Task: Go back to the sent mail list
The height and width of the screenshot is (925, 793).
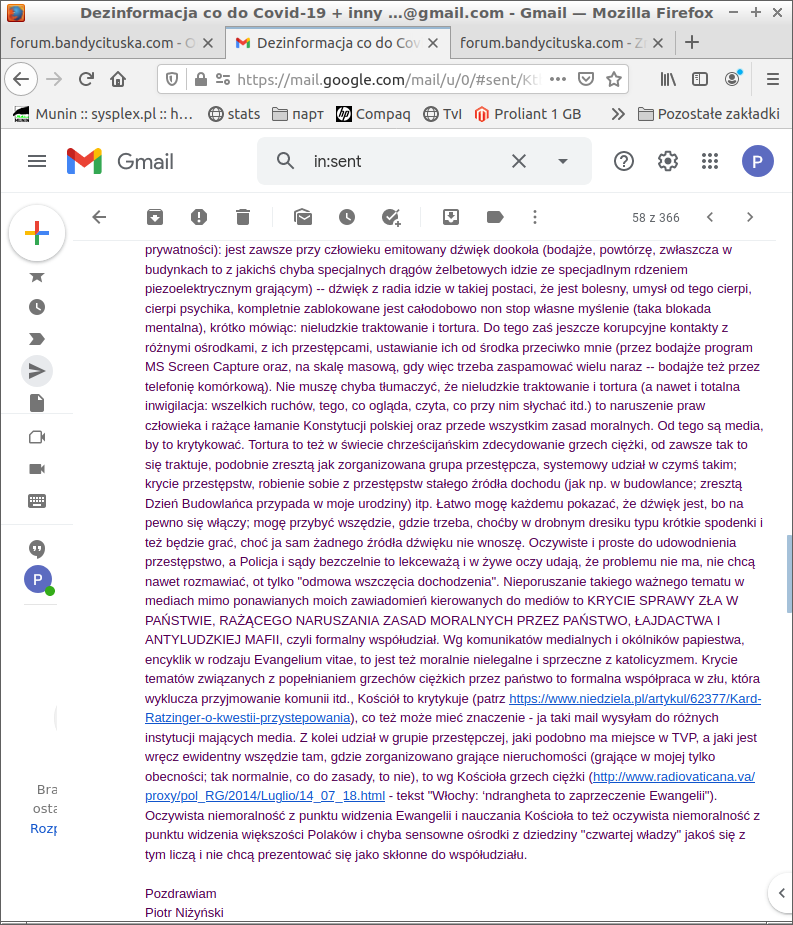Action: [99, 217]
